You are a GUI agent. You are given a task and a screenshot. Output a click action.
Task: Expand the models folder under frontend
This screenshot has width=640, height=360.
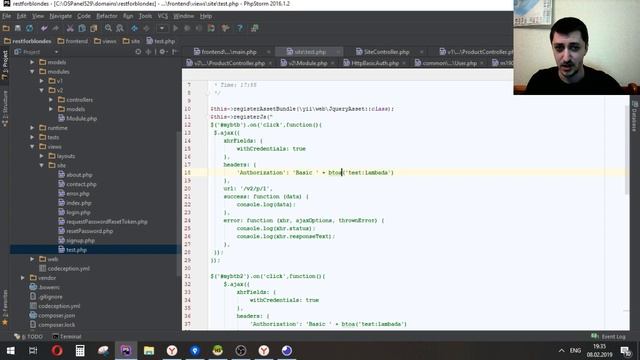(x=32, y=62)
